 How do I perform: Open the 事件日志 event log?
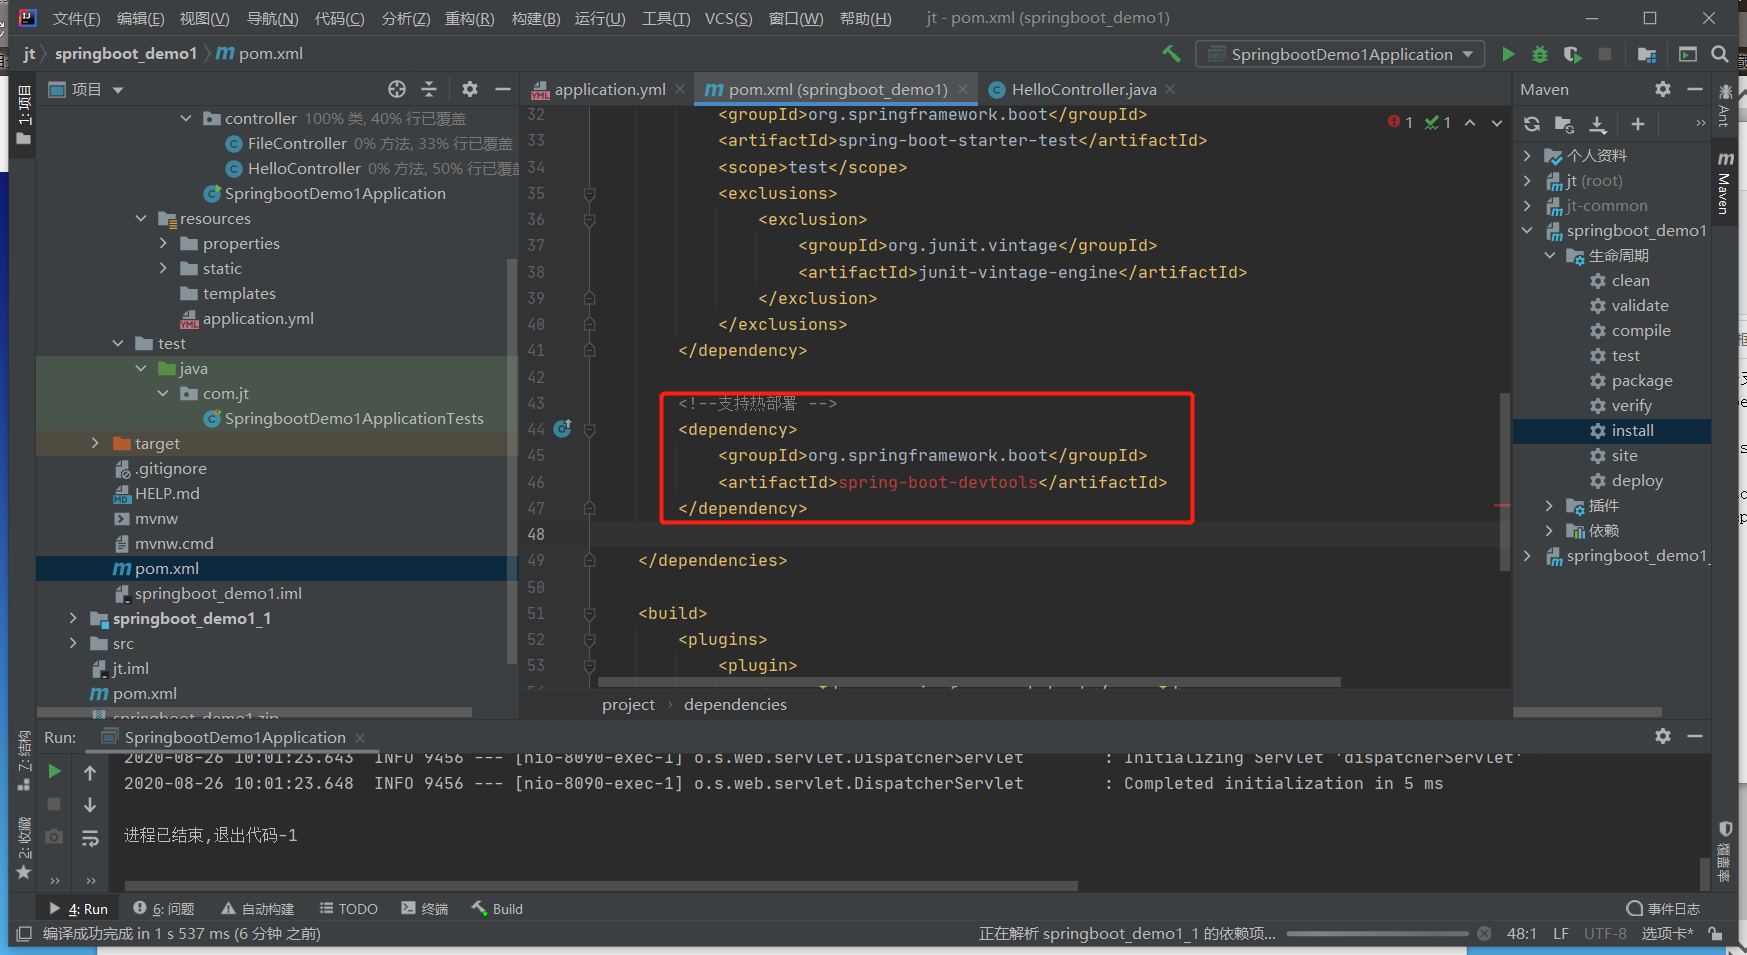[x=1663, y=909]
